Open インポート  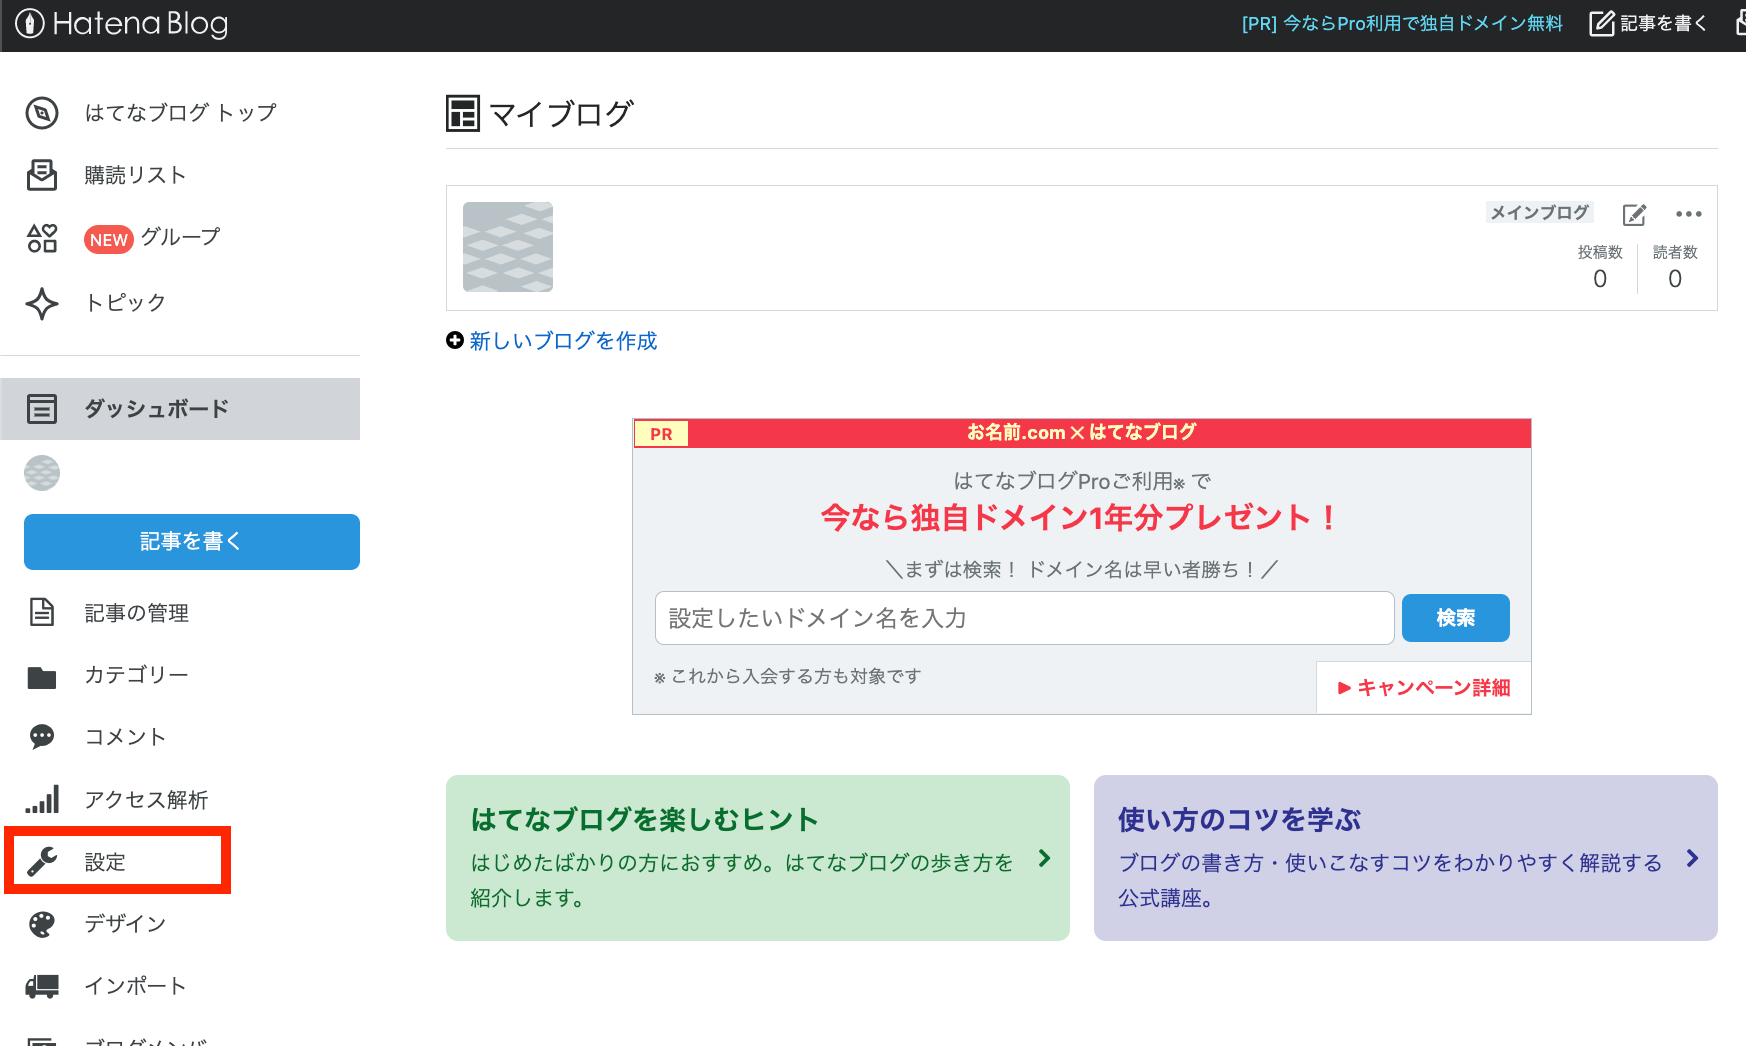coord(135,986)
